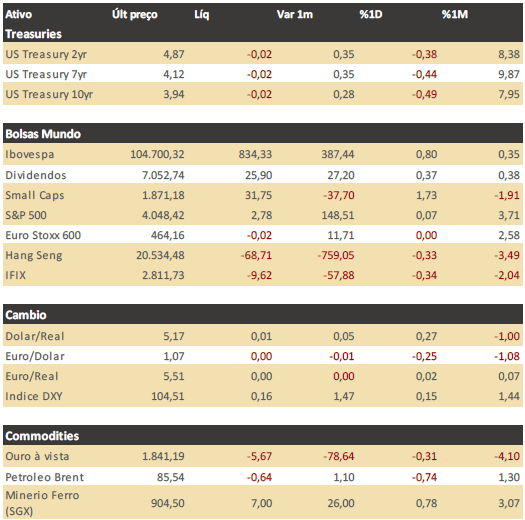
Task: Select Hang Seng Var 1m value -759,05
Action: click(336, 255)
